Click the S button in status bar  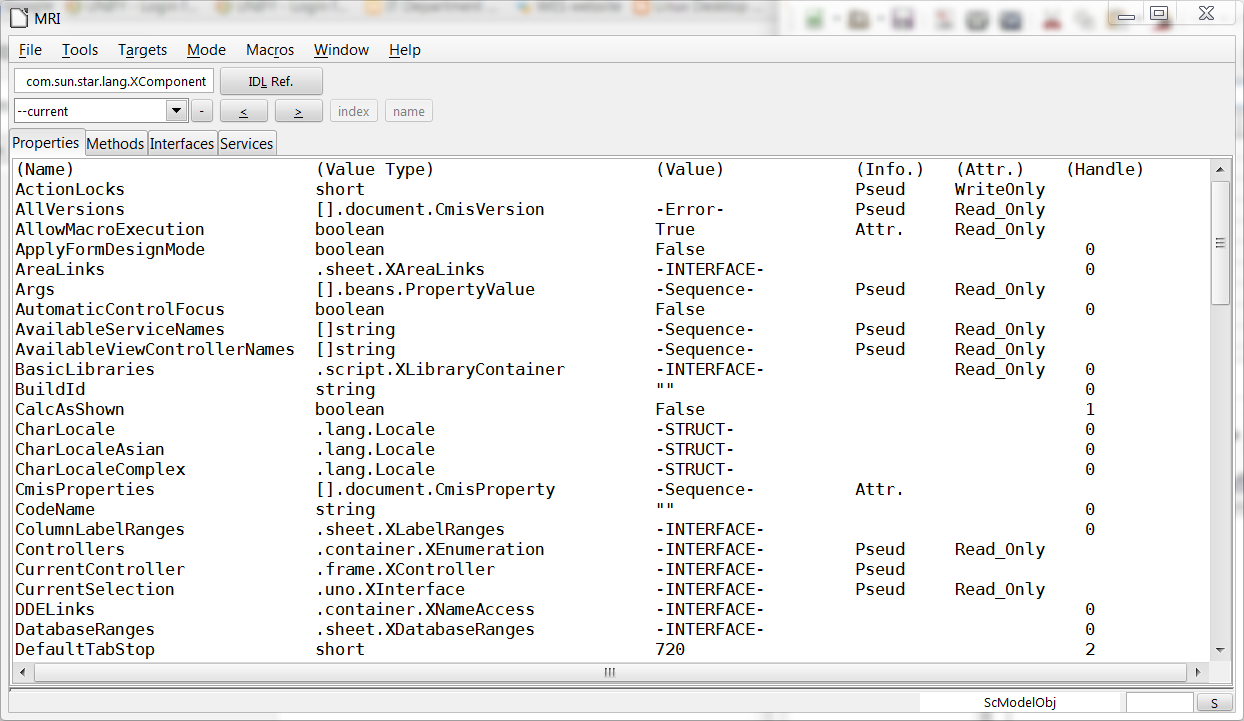[1214, 703]
